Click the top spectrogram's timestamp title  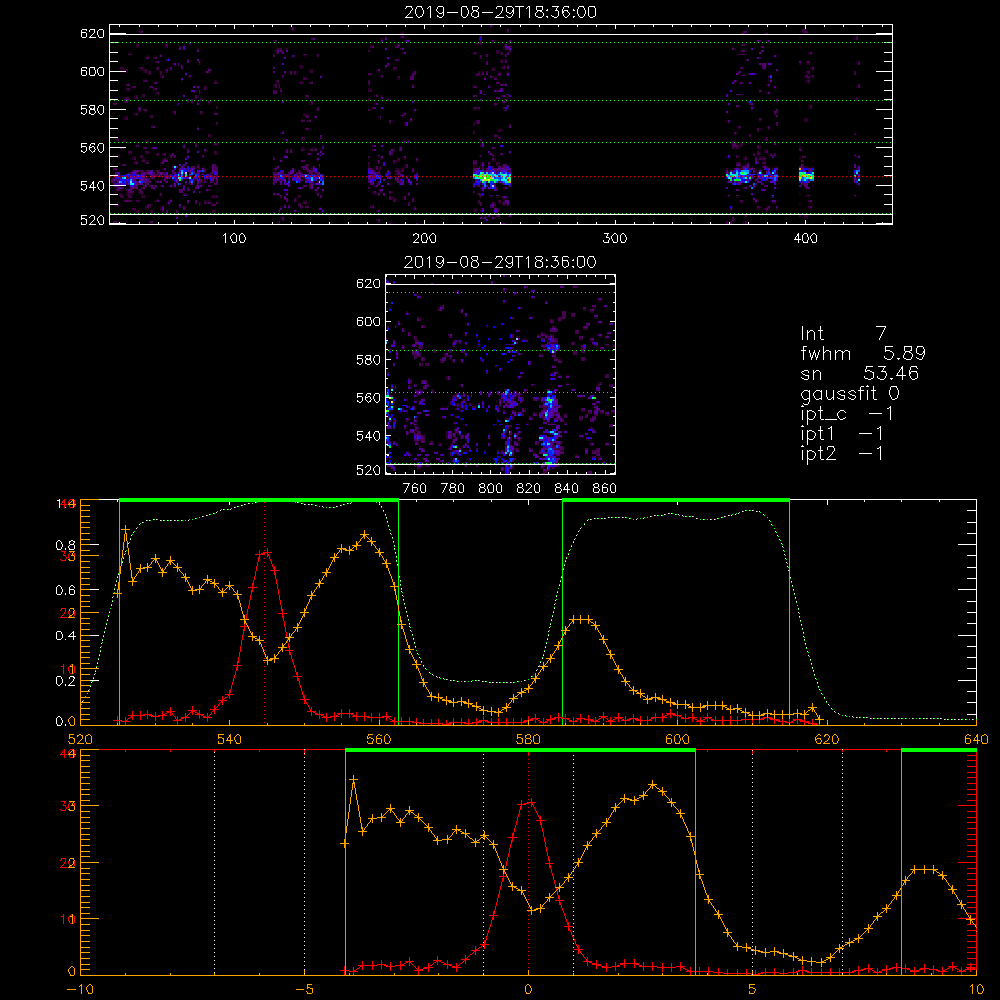[501, 12]
